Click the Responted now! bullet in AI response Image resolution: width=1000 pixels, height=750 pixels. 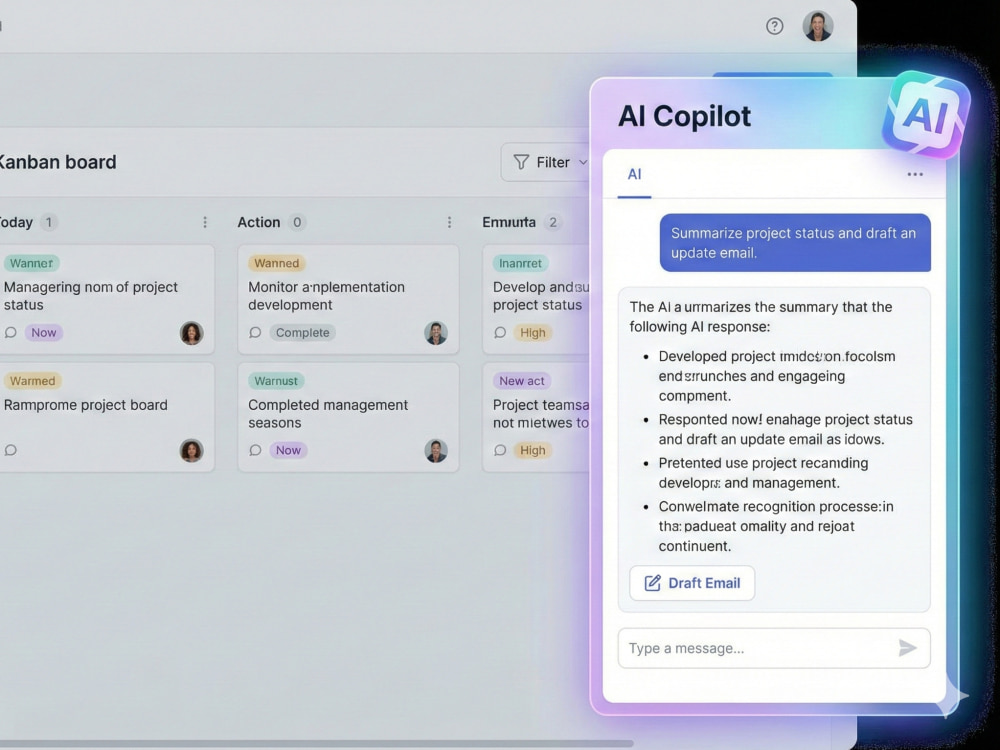click(x=786, y=429)
